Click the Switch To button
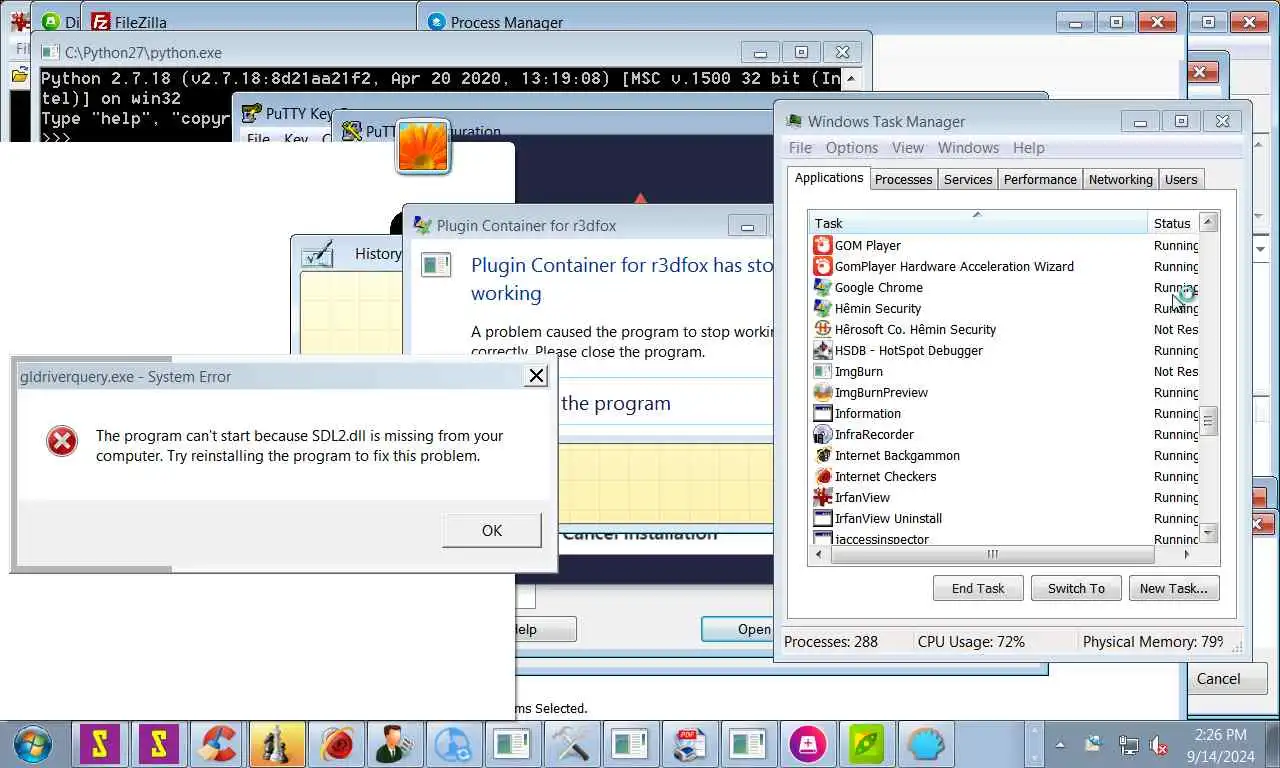Viewport: 1280px width, 768px height. pos(1076,588)
